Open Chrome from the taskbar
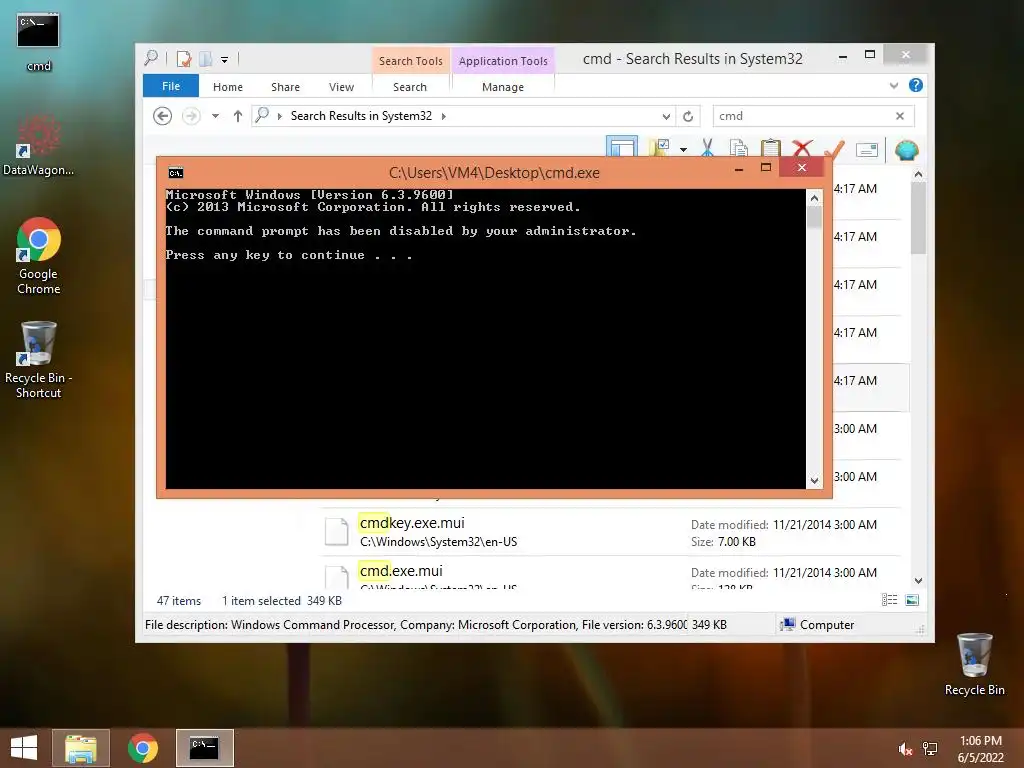Viewport: 1024px width, 768px height. [x=142, y=748]
